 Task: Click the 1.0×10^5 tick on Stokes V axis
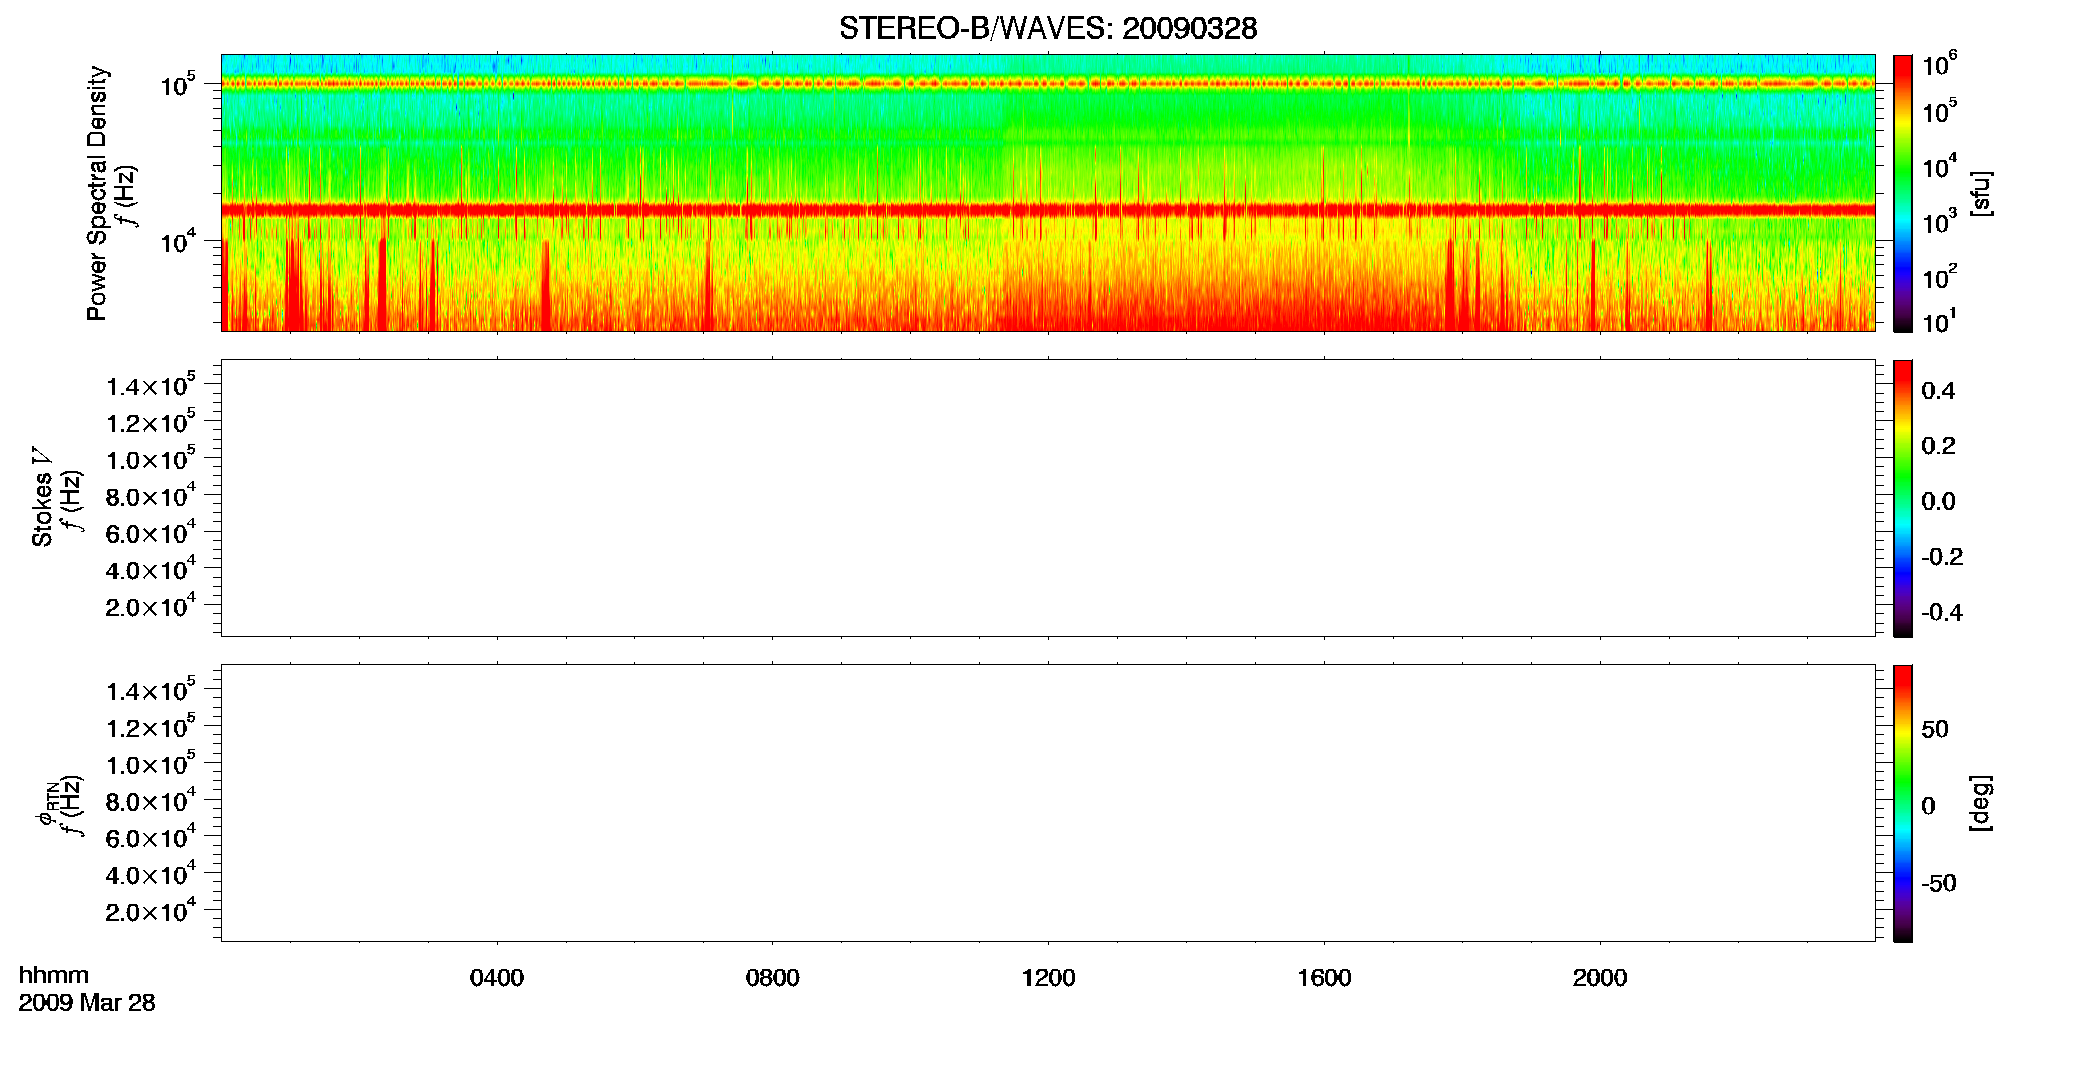point(151,458)
